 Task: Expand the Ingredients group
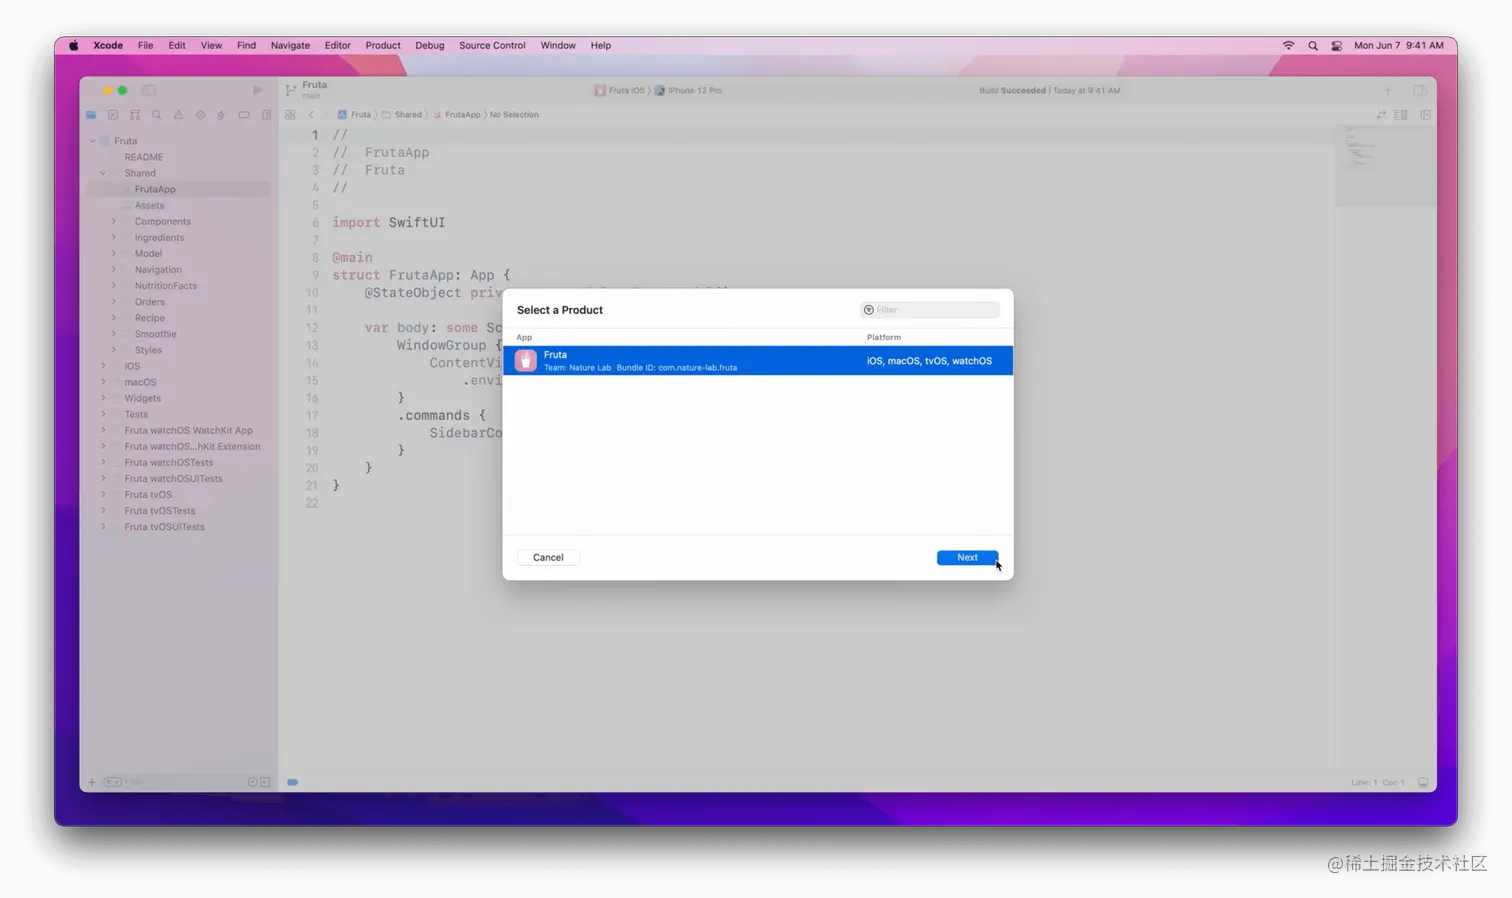pyautogui.click(x=113, y=237)
